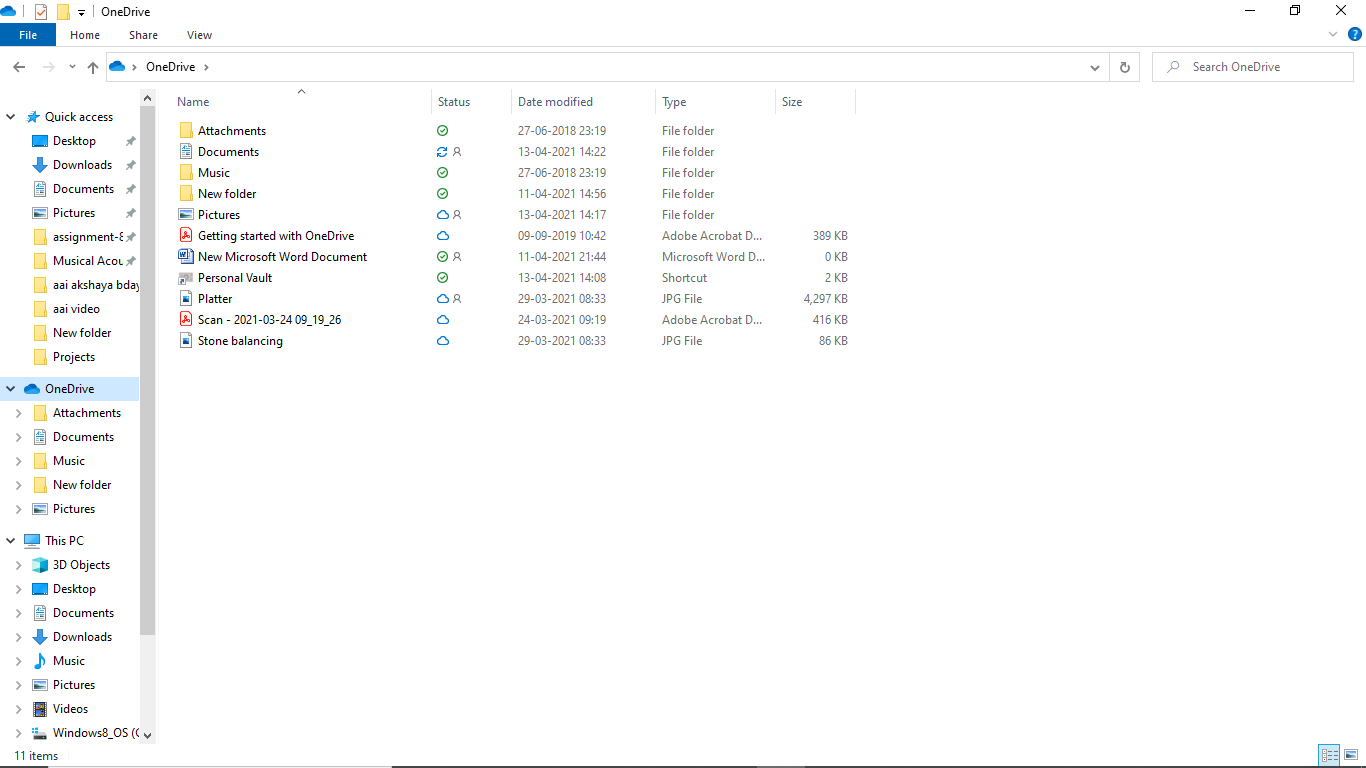Viewport: 1366px width, 768px height.
Task: Click the Personal Vault shortcut icon
Action: [x=185, y=278]
